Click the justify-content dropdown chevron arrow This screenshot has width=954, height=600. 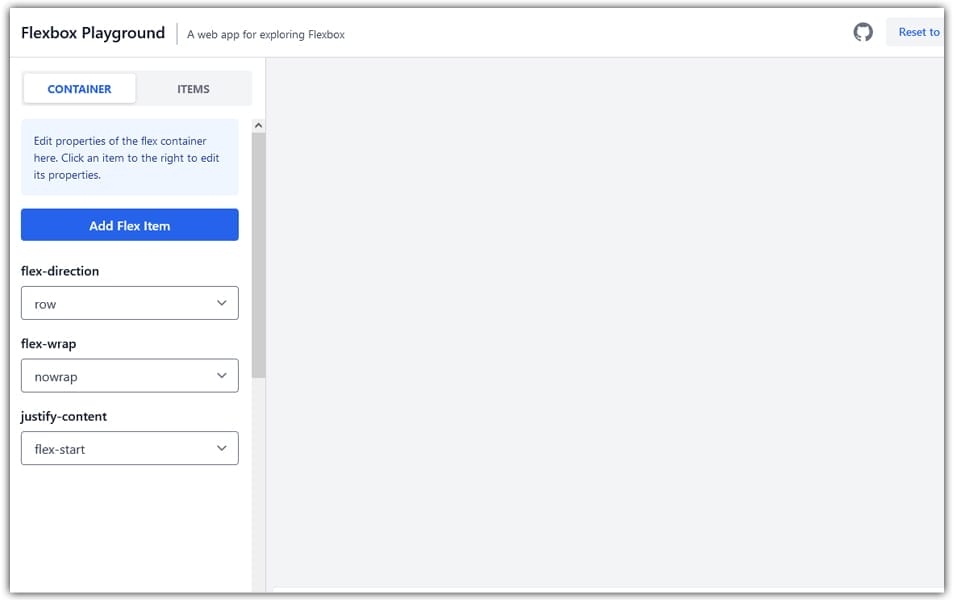222,448
